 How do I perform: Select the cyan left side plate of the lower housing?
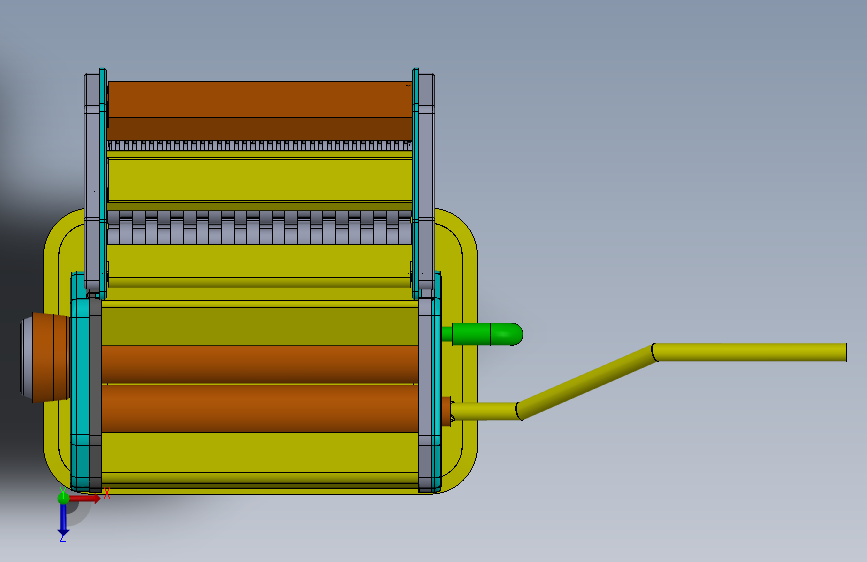(80, 382)
